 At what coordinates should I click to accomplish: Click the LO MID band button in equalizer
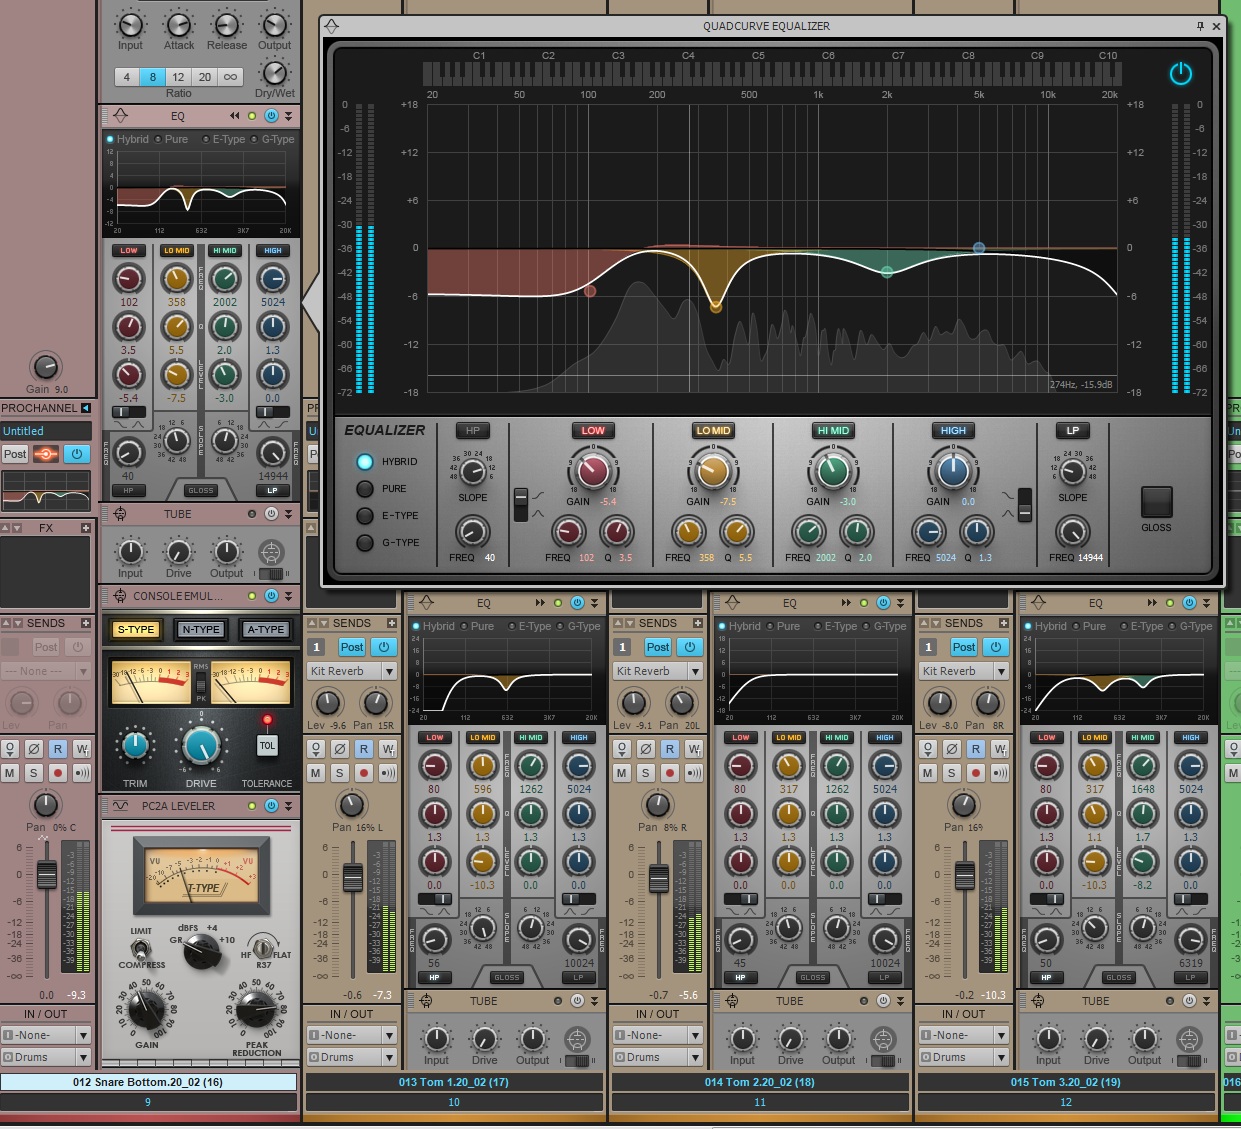click(x=713, y=431)
